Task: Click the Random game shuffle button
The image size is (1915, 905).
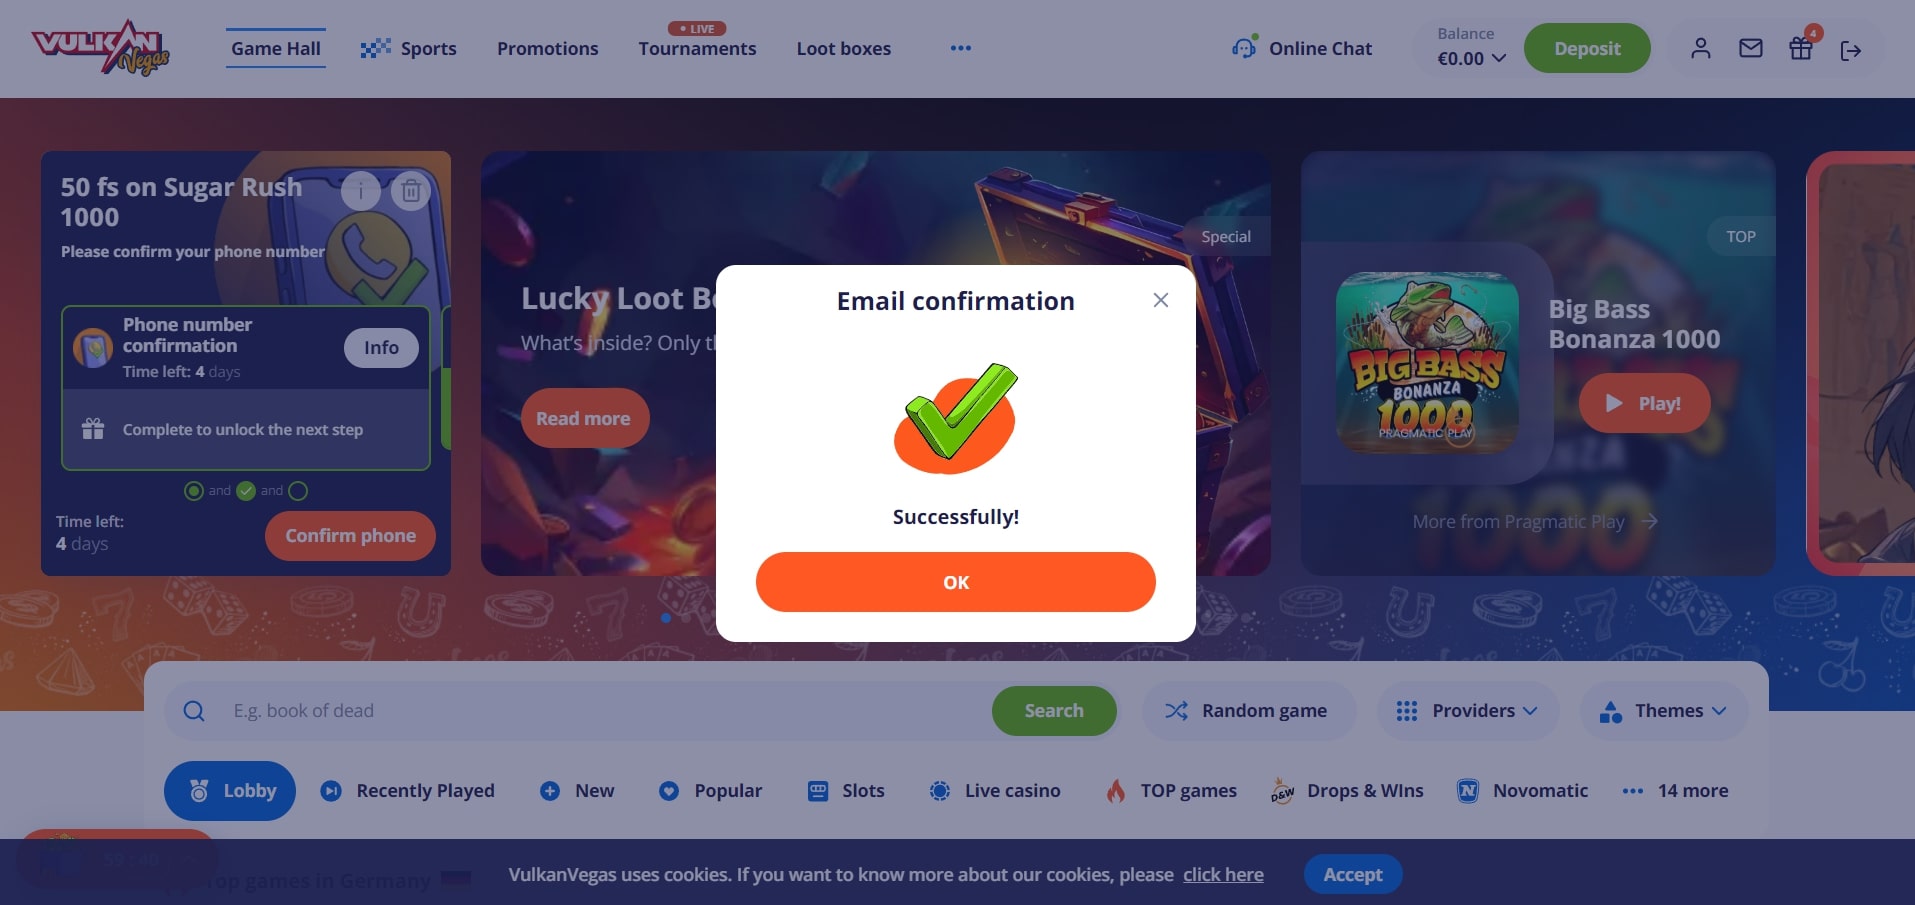Action: click(1248, 711)
